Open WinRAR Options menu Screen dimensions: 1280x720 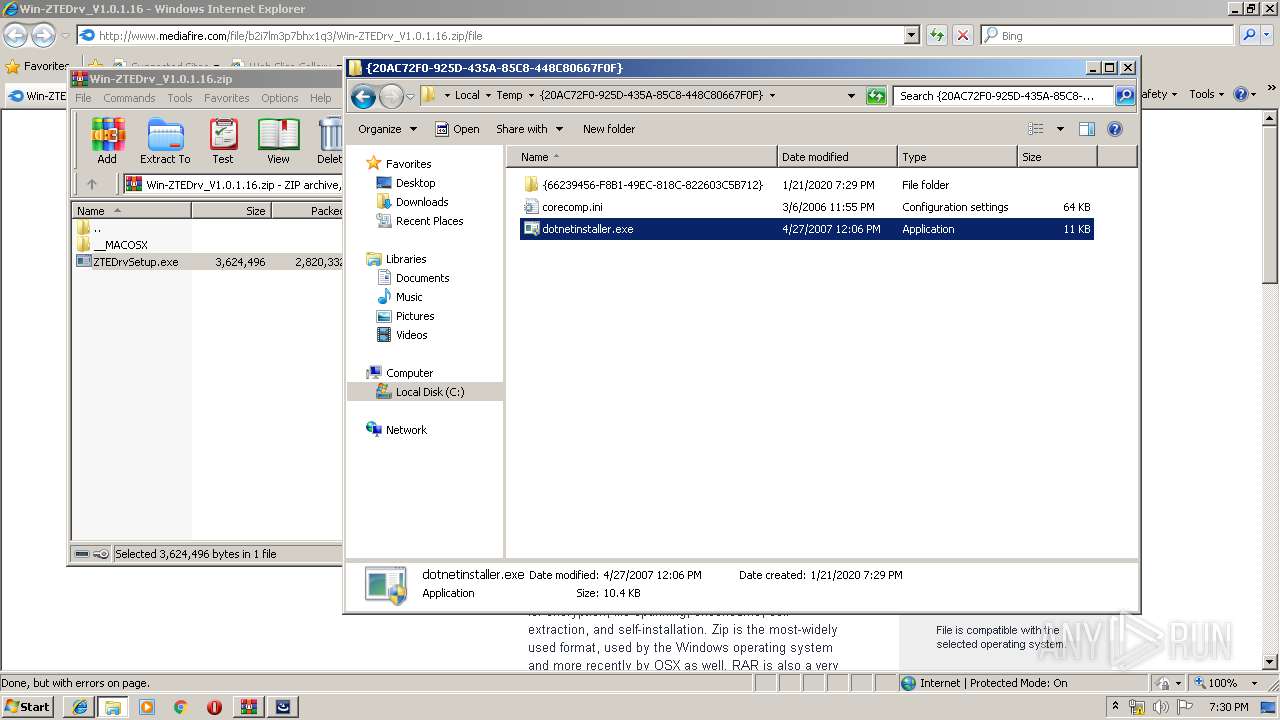(x=280, y=98)
